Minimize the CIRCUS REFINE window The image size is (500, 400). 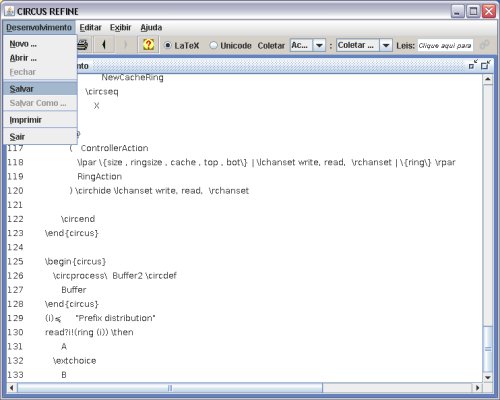pyautogui.click(x=458, y=11)
